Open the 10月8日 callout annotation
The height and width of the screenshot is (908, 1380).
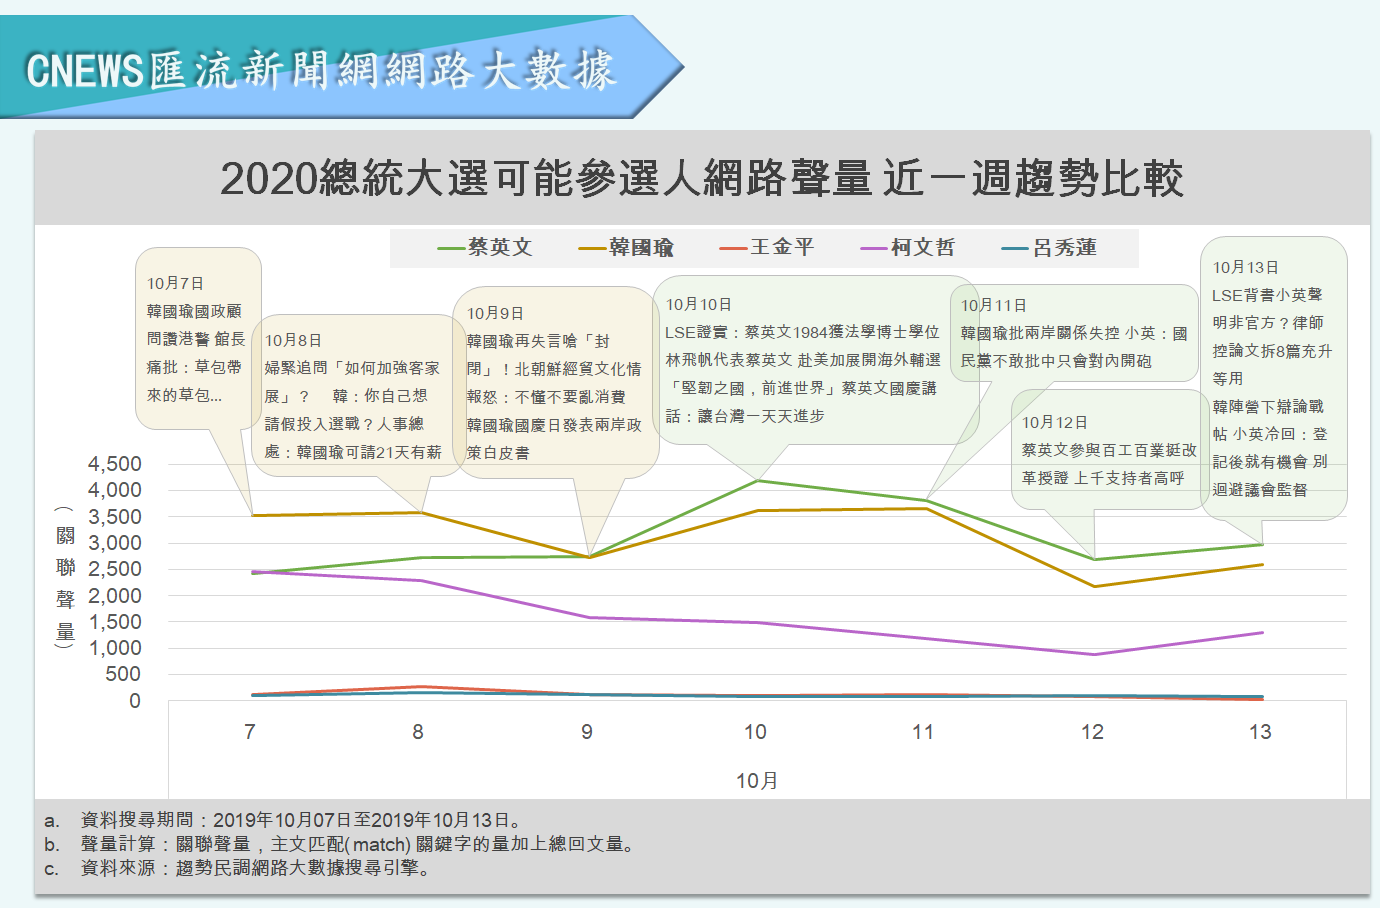[x=358, y=396]
